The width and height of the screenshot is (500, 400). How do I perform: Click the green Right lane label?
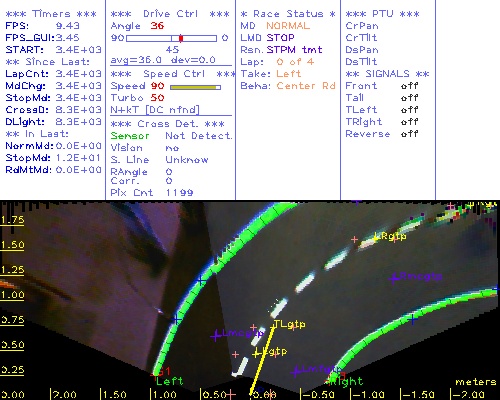(x=347, y=381)
